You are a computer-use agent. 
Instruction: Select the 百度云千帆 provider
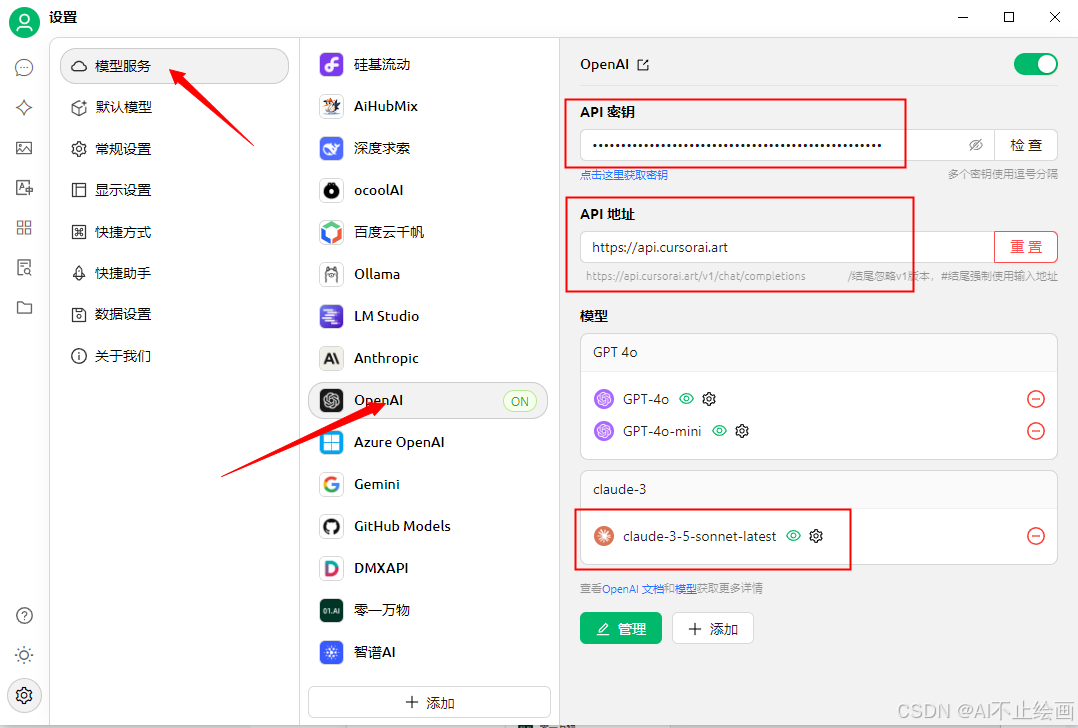(428, 232)
